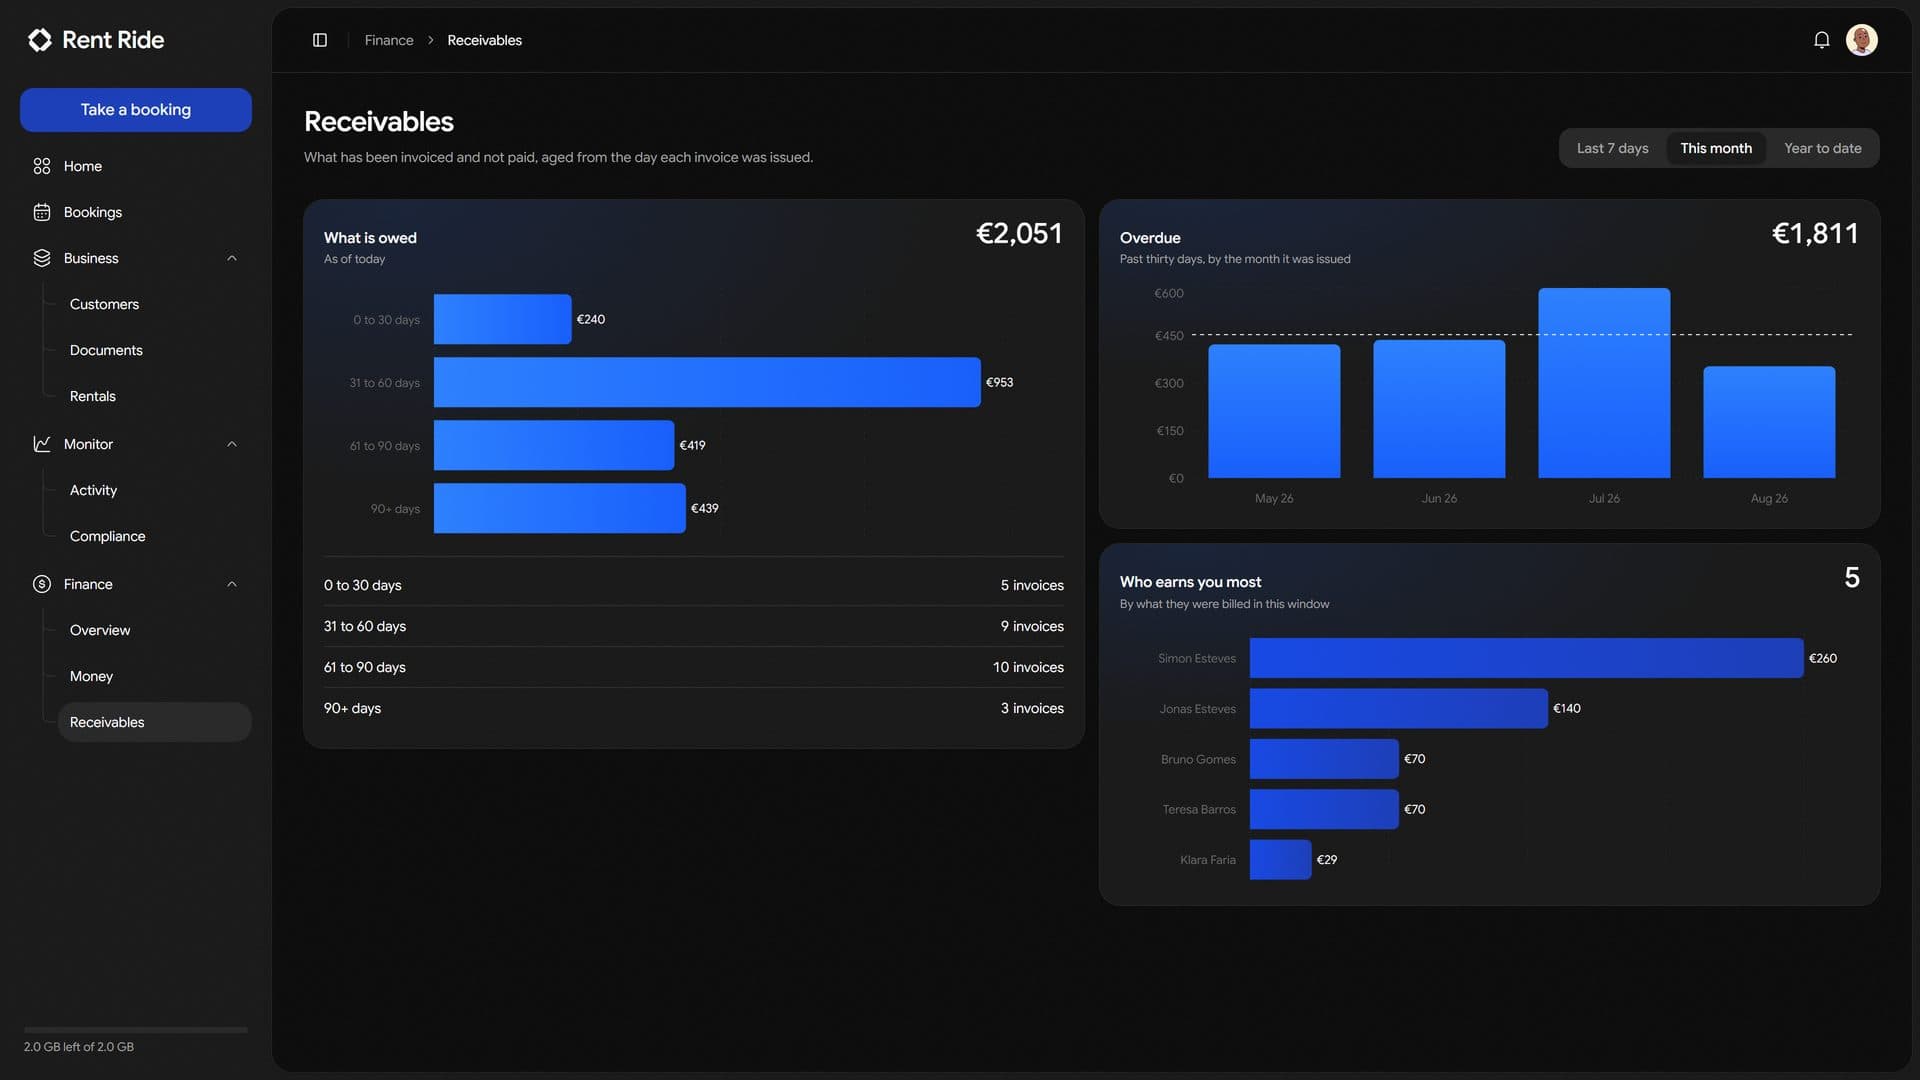Click '2.0 GB left of 2.0 GB' text
Viewport: 1920px width, 1080px height.
click(79, 1047)
